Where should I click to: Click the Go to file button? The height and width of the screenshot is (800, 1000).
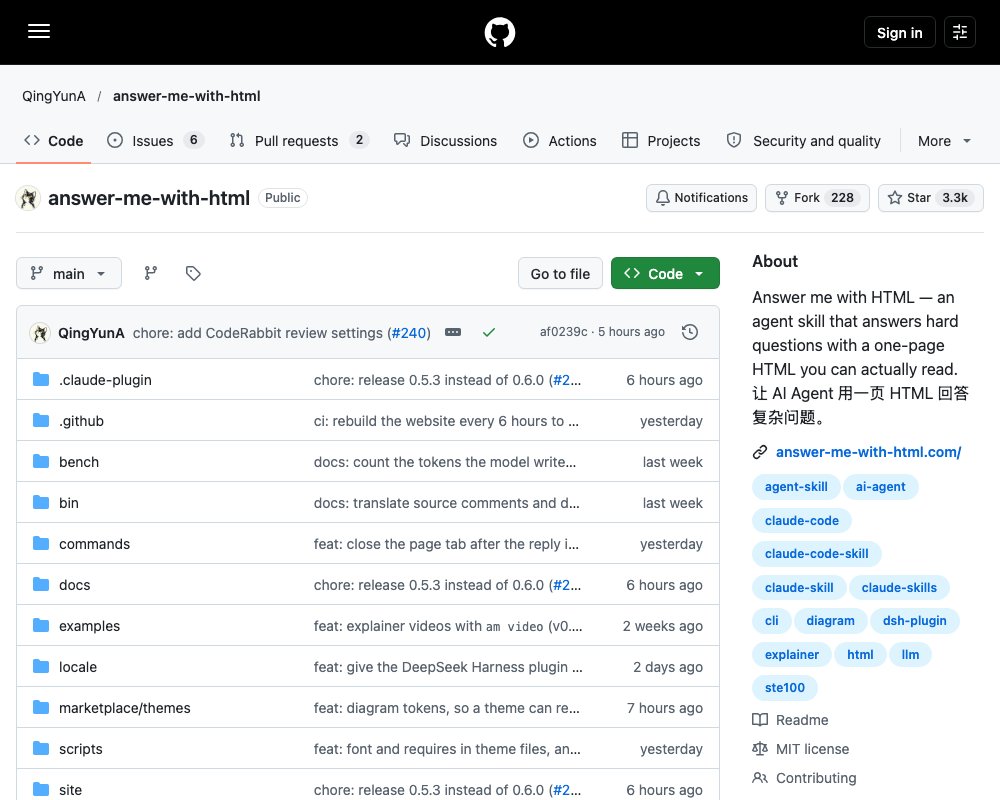[x=560, y=273]
